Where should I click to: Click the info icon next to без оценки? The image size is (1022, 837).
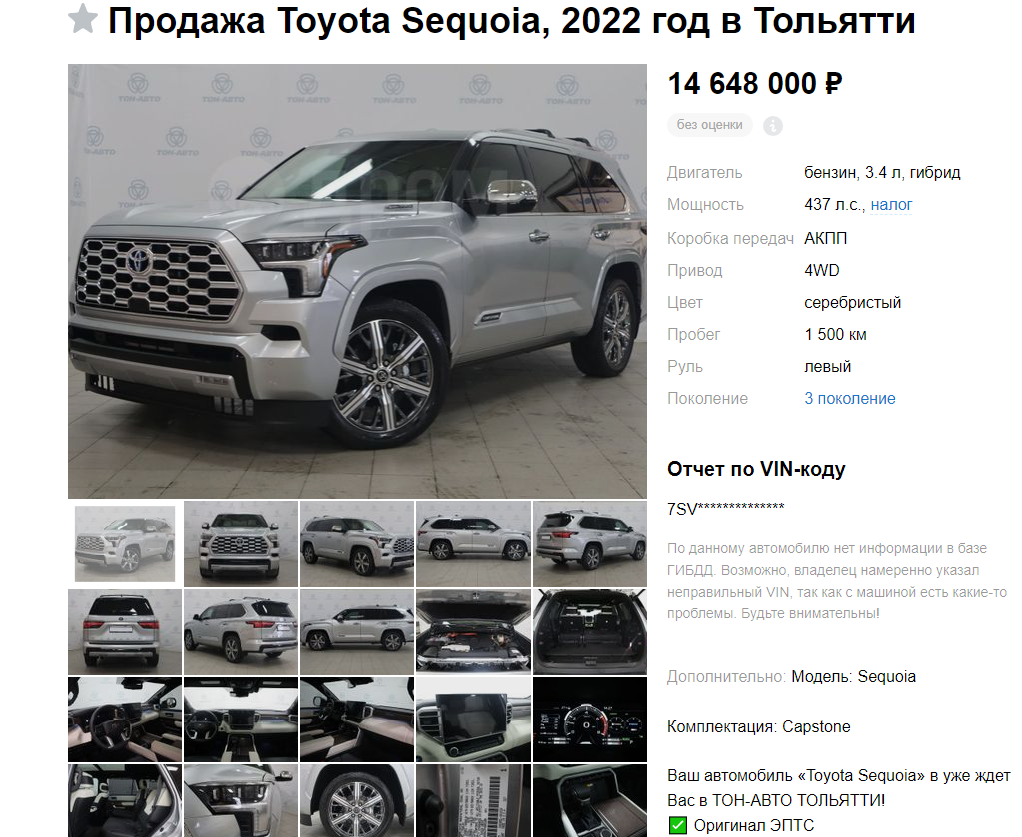tap(772, 125)
